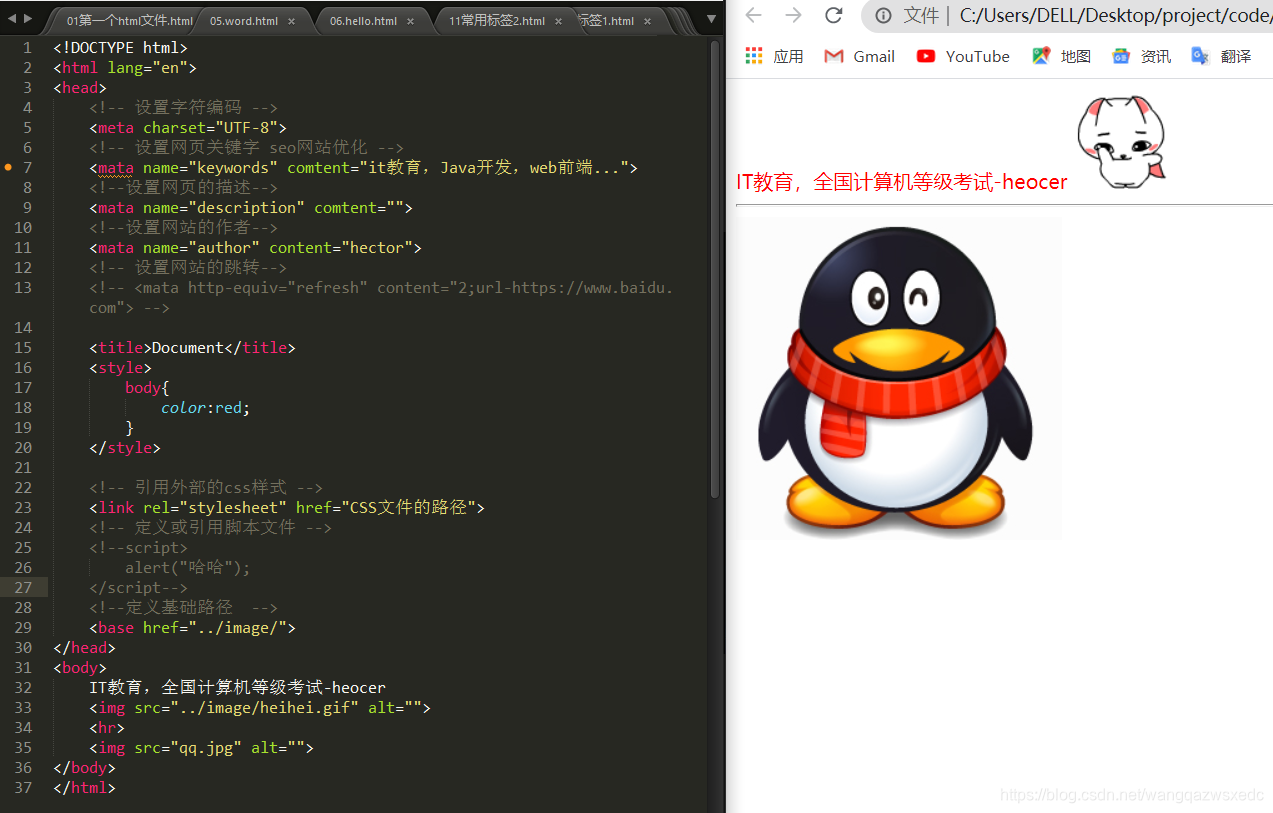Click browser Back arrow

(x=753, y=15)
